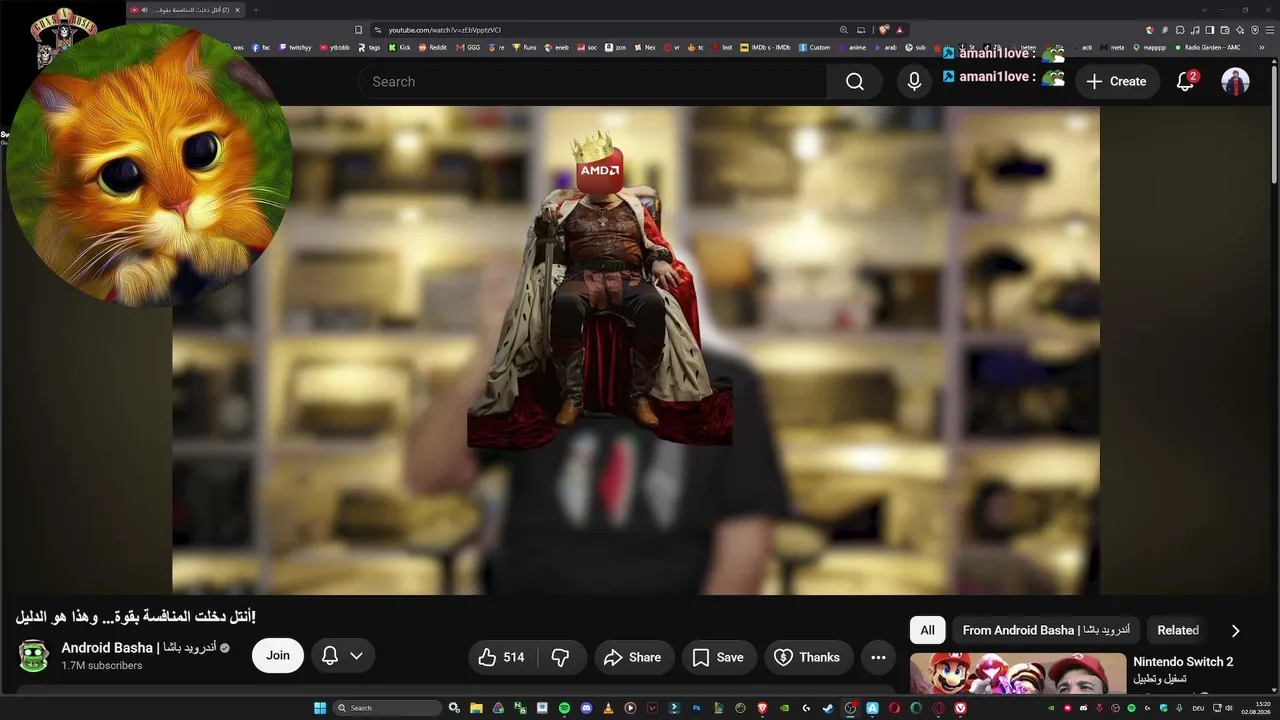Open clock and date in system tray

1255,708
